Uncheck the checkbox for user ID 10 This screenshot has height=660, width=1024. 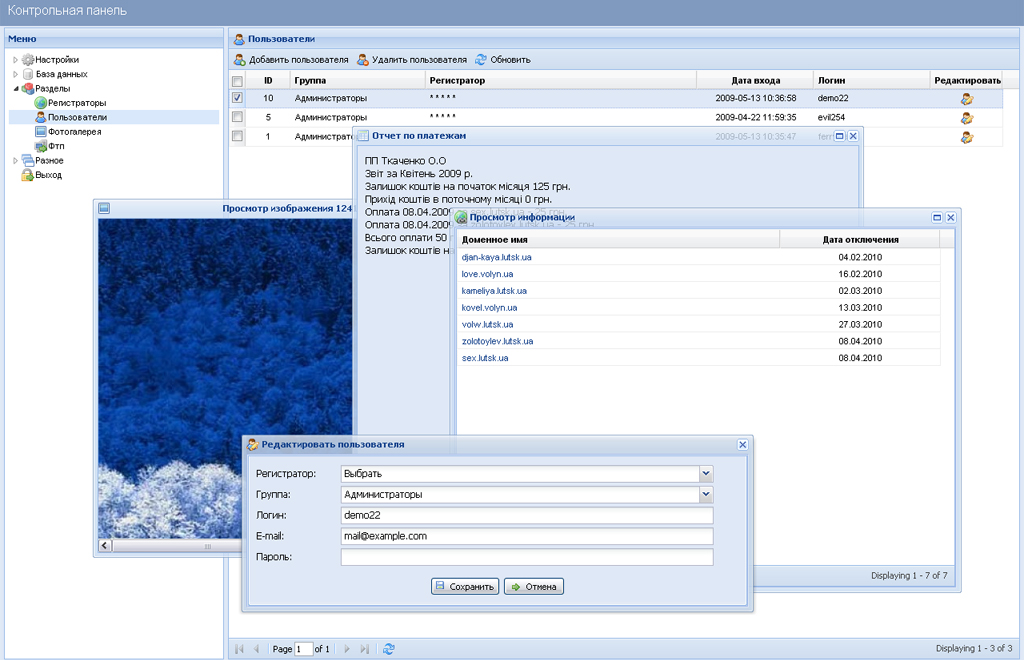237,98
